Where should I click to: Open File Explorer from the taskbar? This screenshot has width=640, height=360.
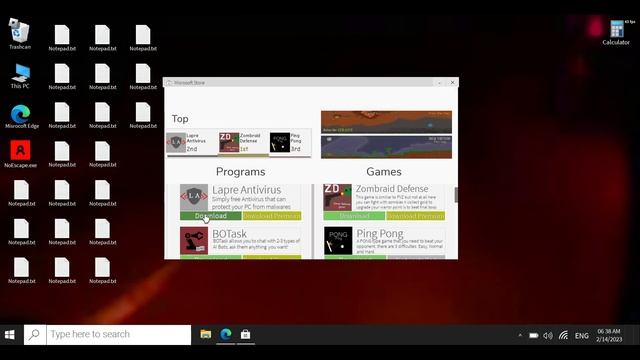pos(206,335)
